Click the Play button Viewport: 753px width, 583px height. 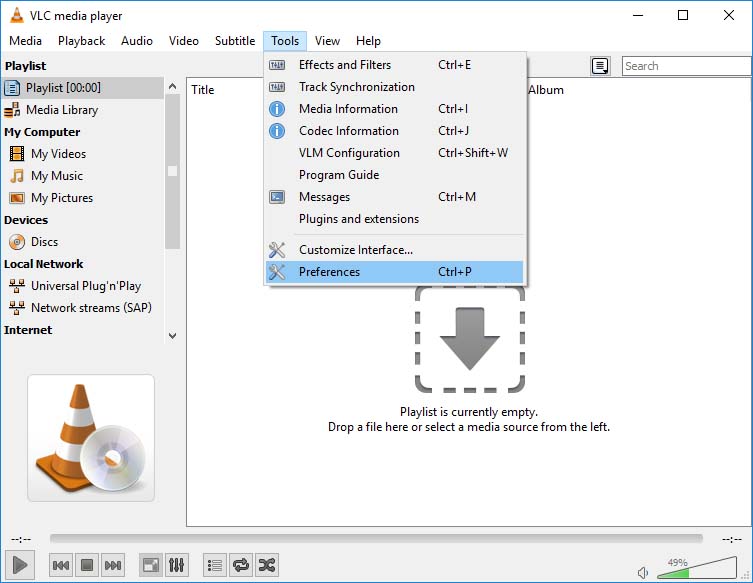click(x=20, y=565)
